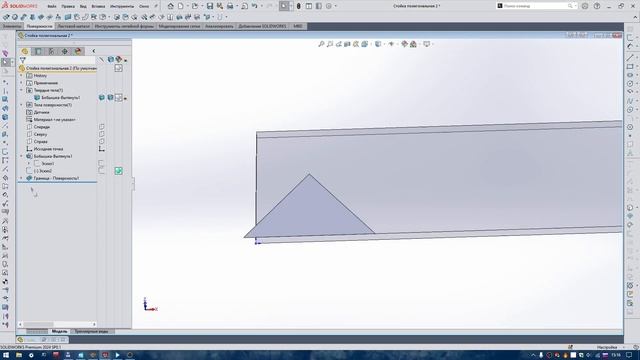Image resolution: width=640 pixels, height=360 pixels.
Task: Click the command search input field
Action: [x=536, y=6]
